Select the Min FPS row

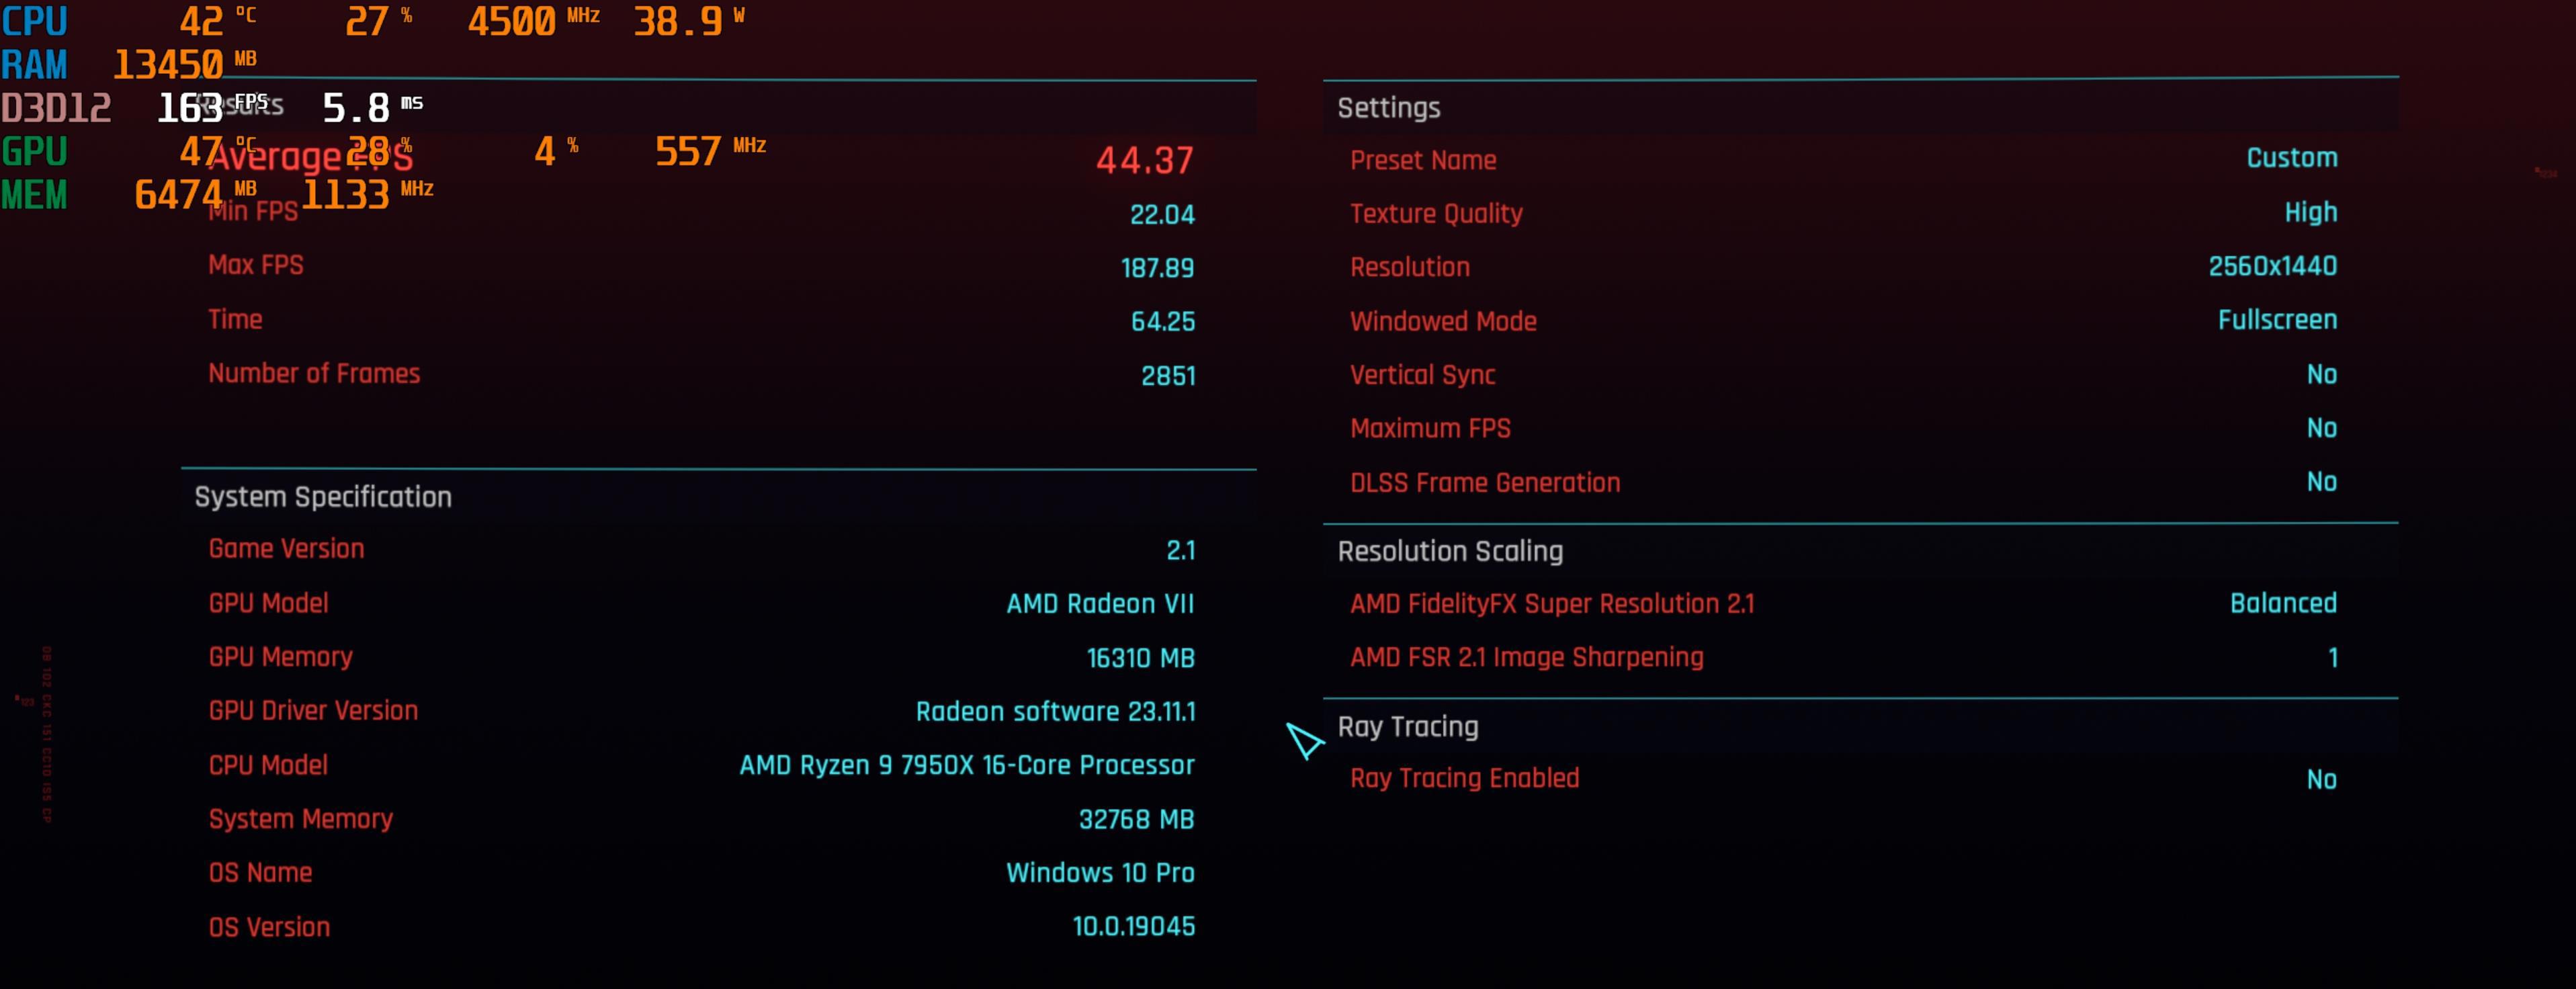[x=700, y=213]
